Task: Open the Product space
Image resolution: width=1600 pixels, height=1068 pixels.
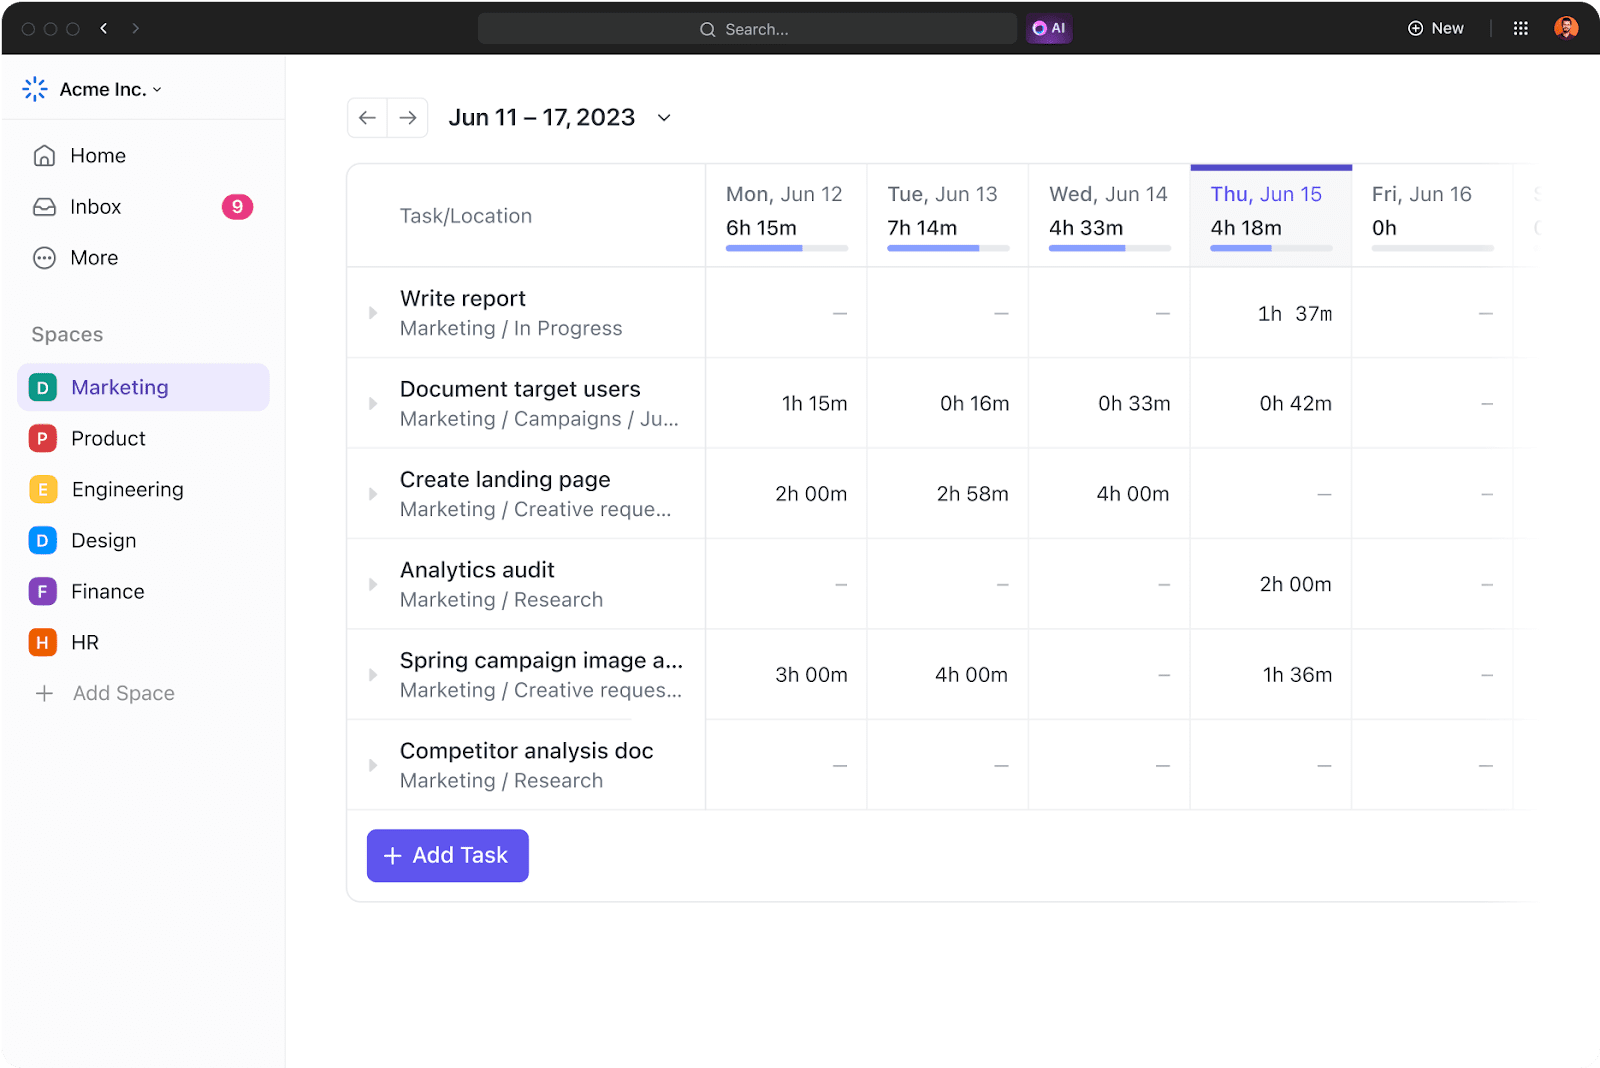Action: 108,438
